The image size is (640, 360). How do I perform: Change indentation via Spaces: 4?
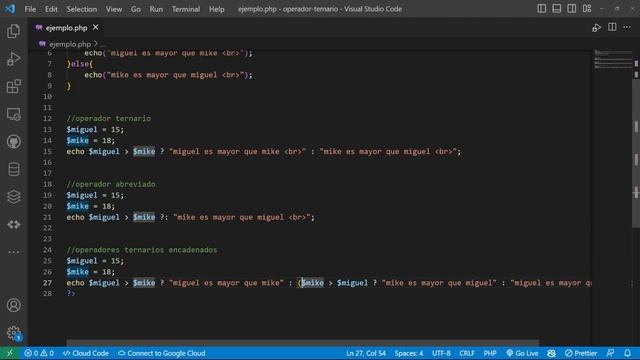coord(409,353)
